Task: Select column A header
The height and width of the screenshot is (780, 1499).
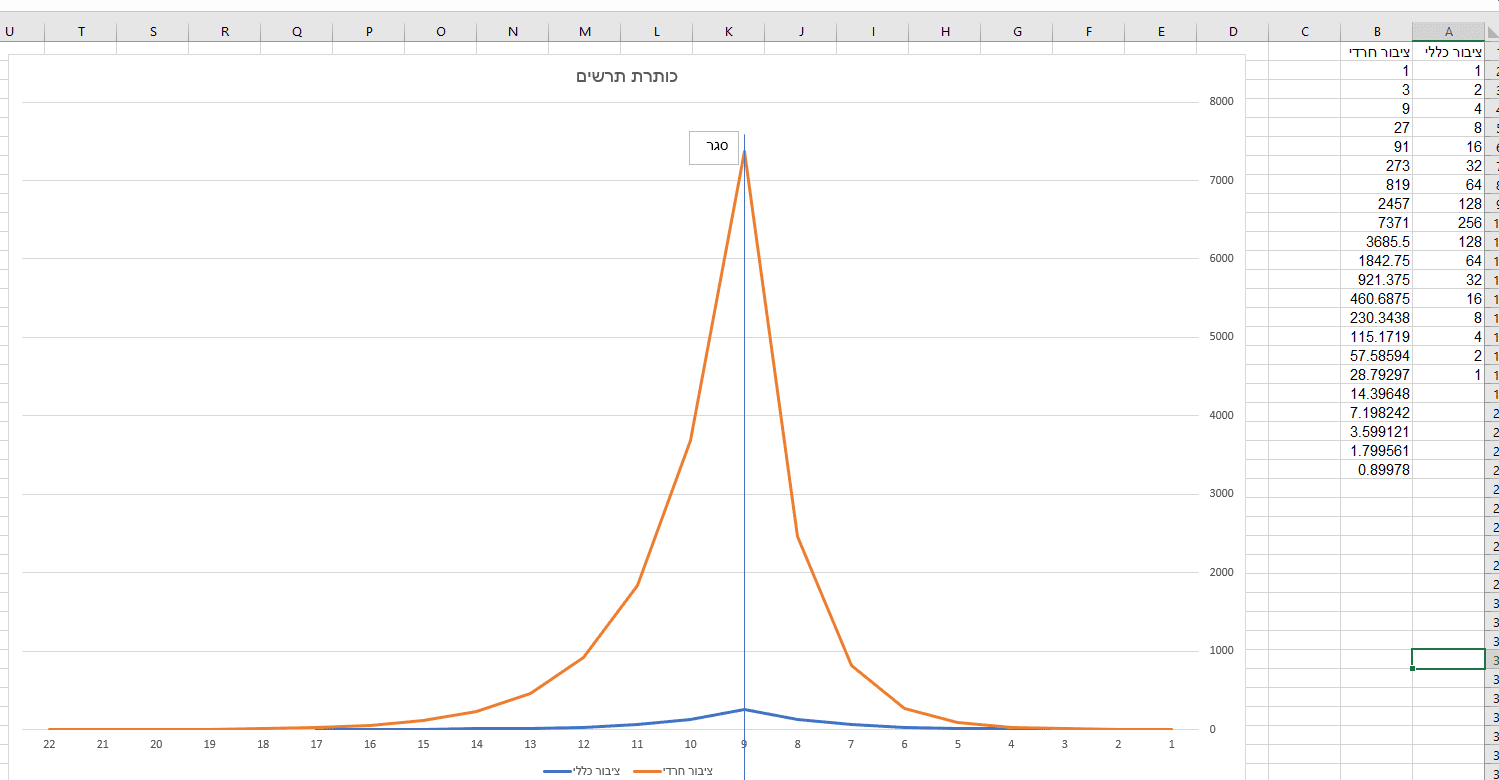Action: click(1449, 31)
